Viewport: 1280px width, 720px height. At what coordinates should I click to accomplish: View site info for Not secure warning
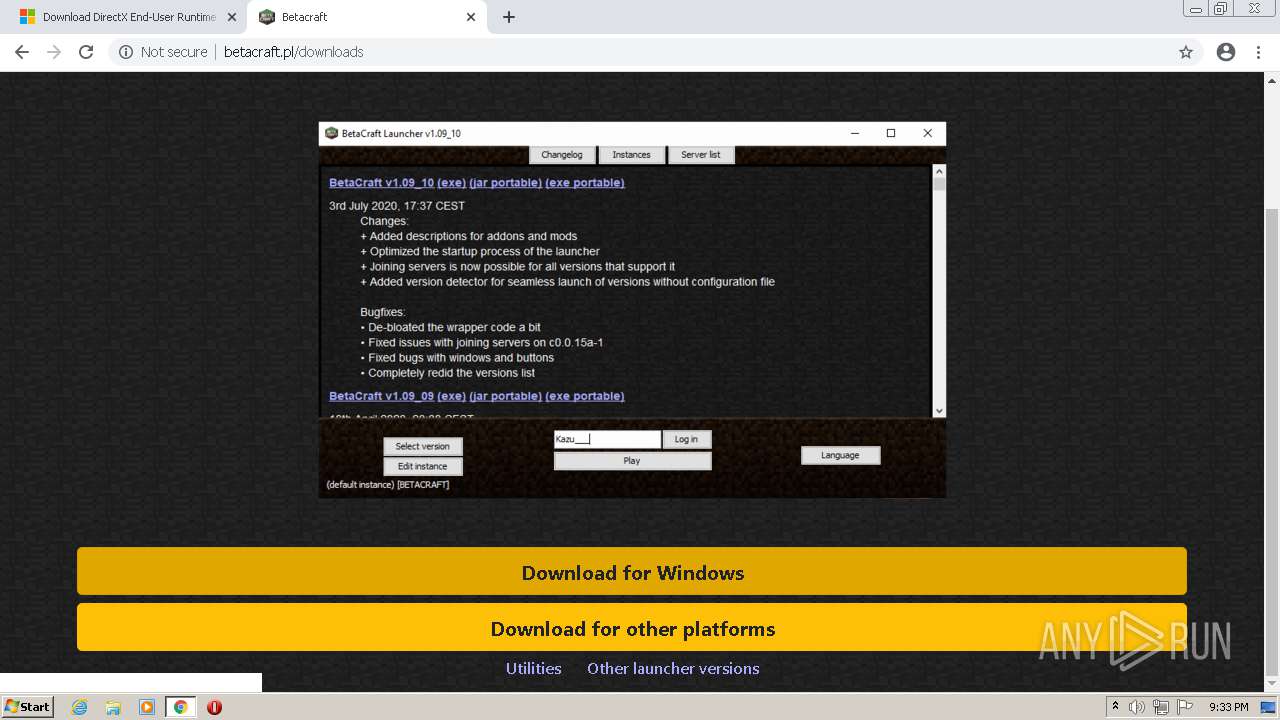(163, 52)
